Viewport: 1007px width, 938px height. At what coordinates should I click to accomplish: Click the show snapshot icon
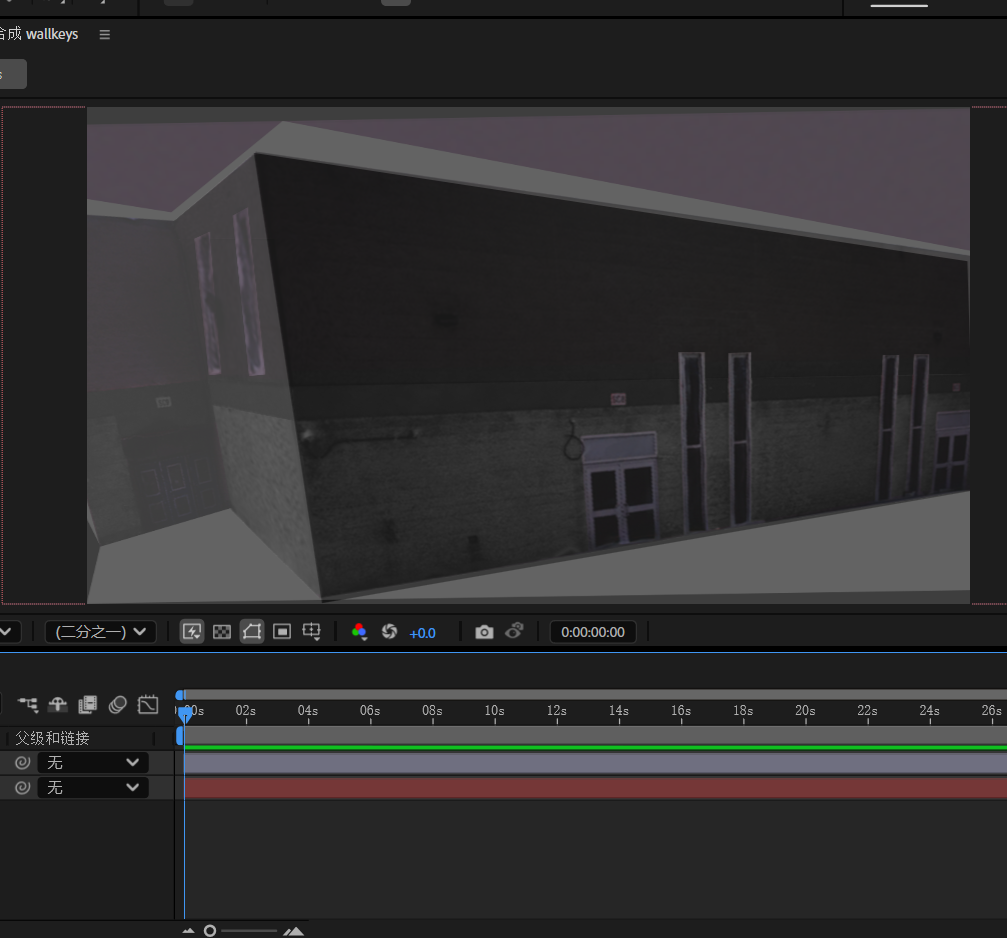514,632
